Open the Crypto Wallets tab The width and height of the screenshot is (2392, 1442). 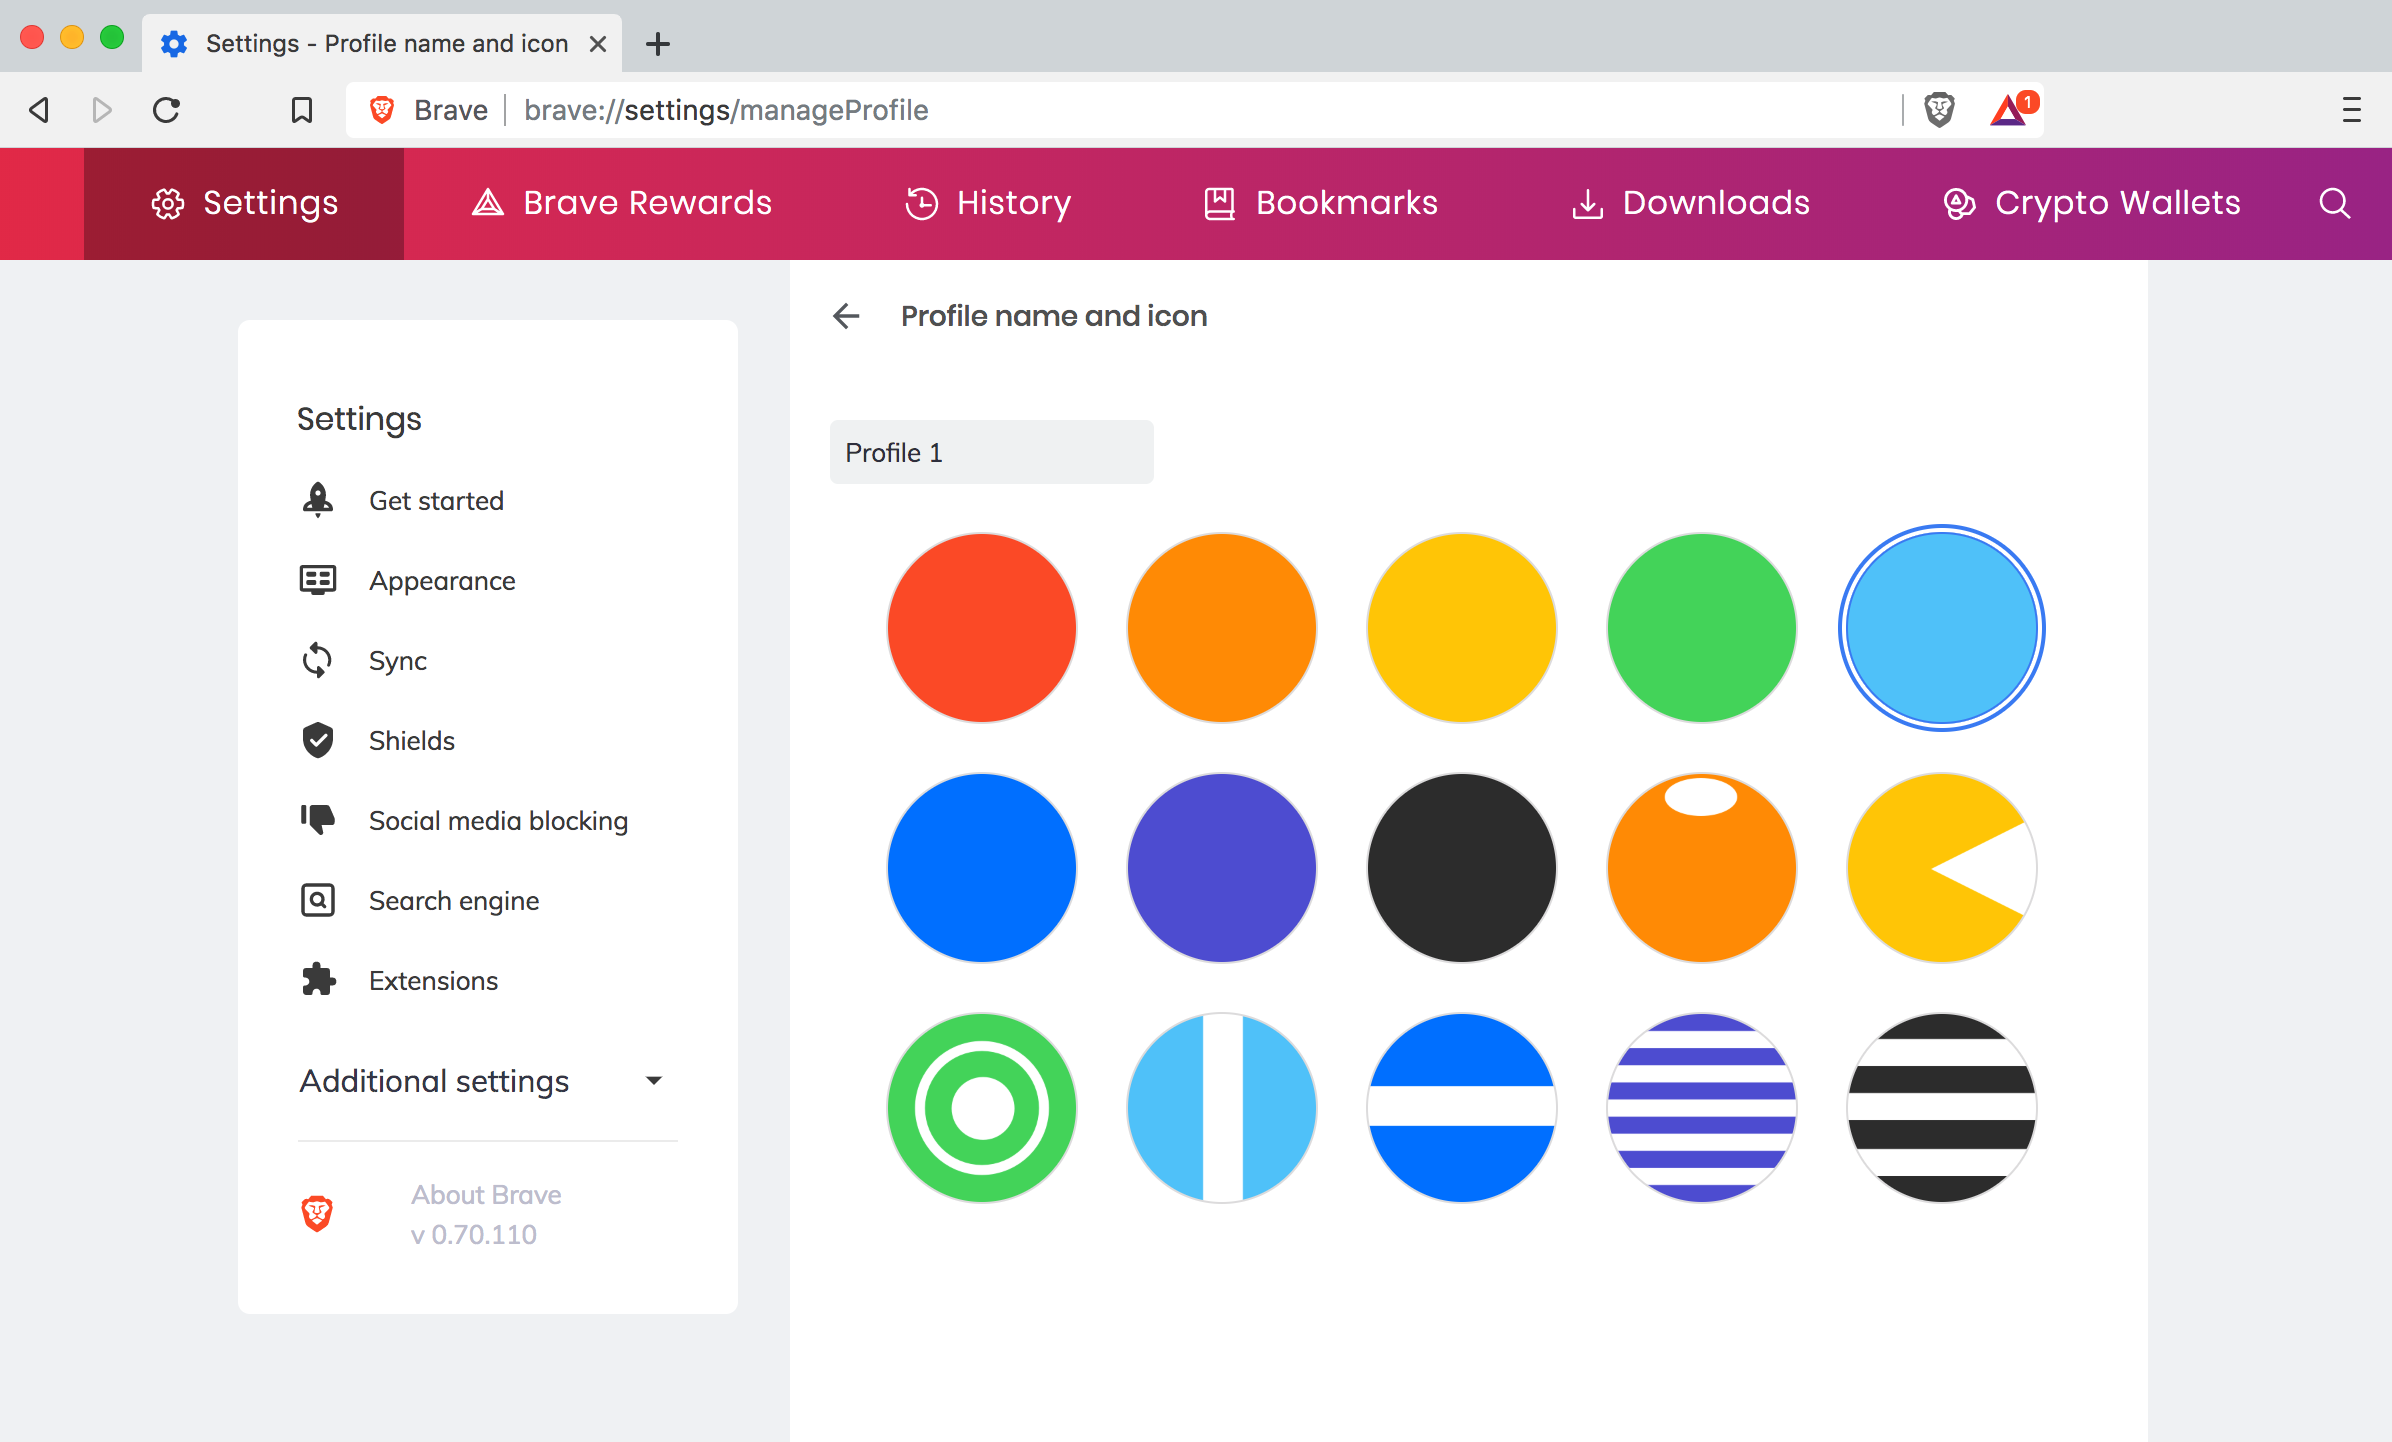tap(2092, 203)
